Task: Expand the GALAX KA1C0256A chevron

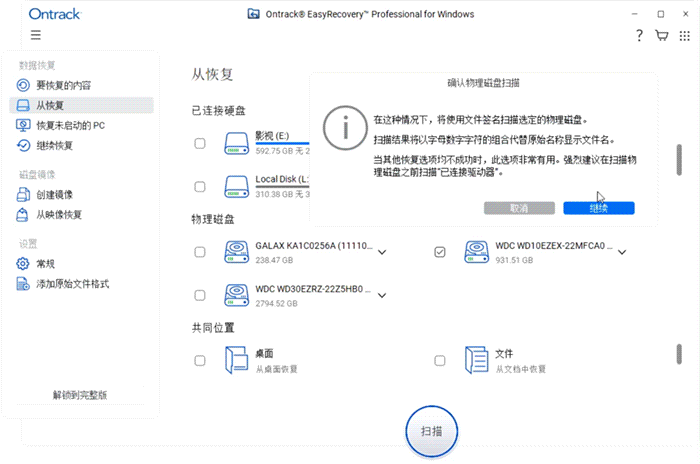Action: pos(382,252)
